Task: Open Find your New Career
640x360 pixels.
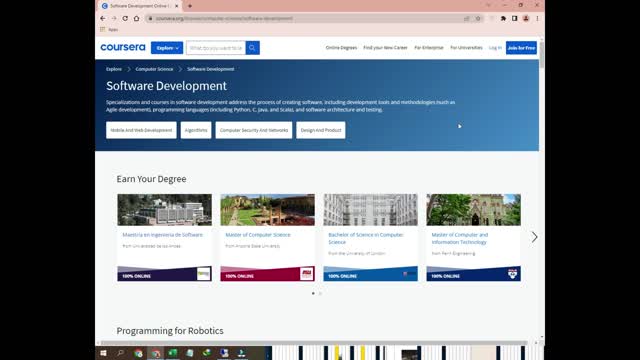Action: click(385, 48)
